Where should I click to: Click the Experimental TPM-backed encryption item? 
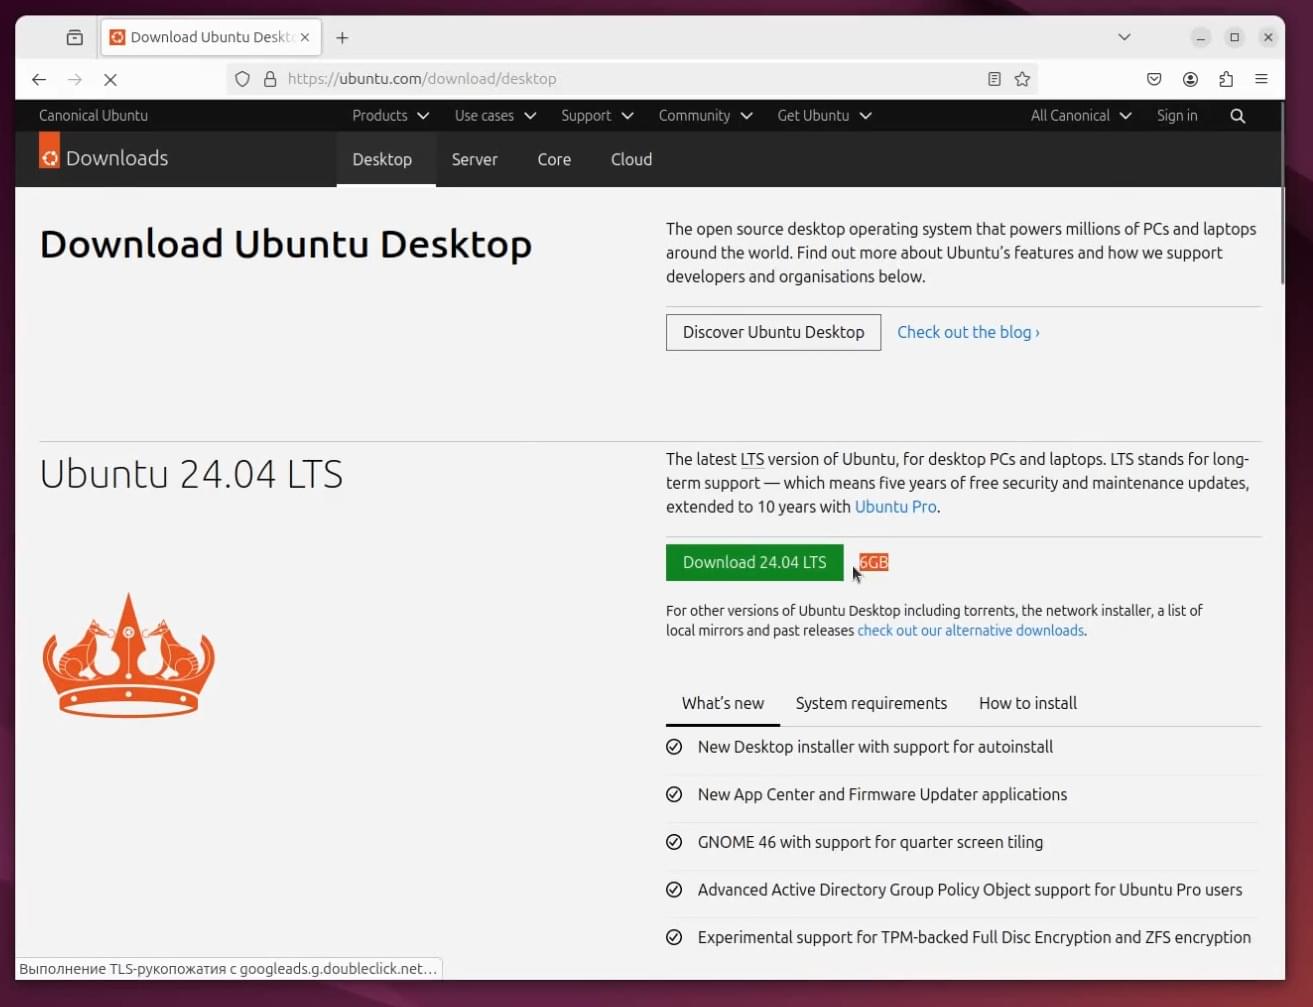[x=974, y=938]
